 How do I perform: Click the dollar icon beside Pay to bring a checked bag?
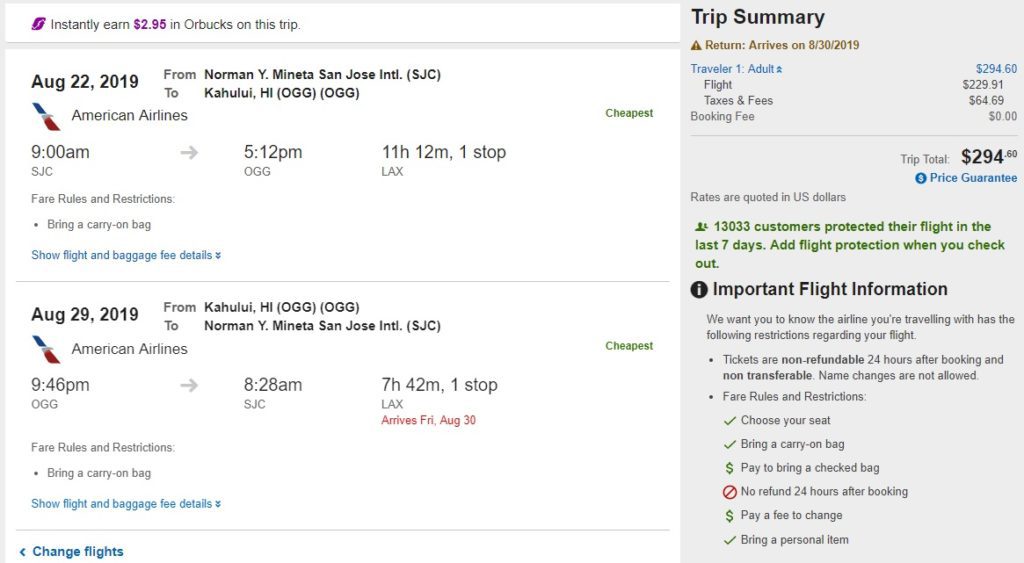pyautogui.click(x=730, y=468)
